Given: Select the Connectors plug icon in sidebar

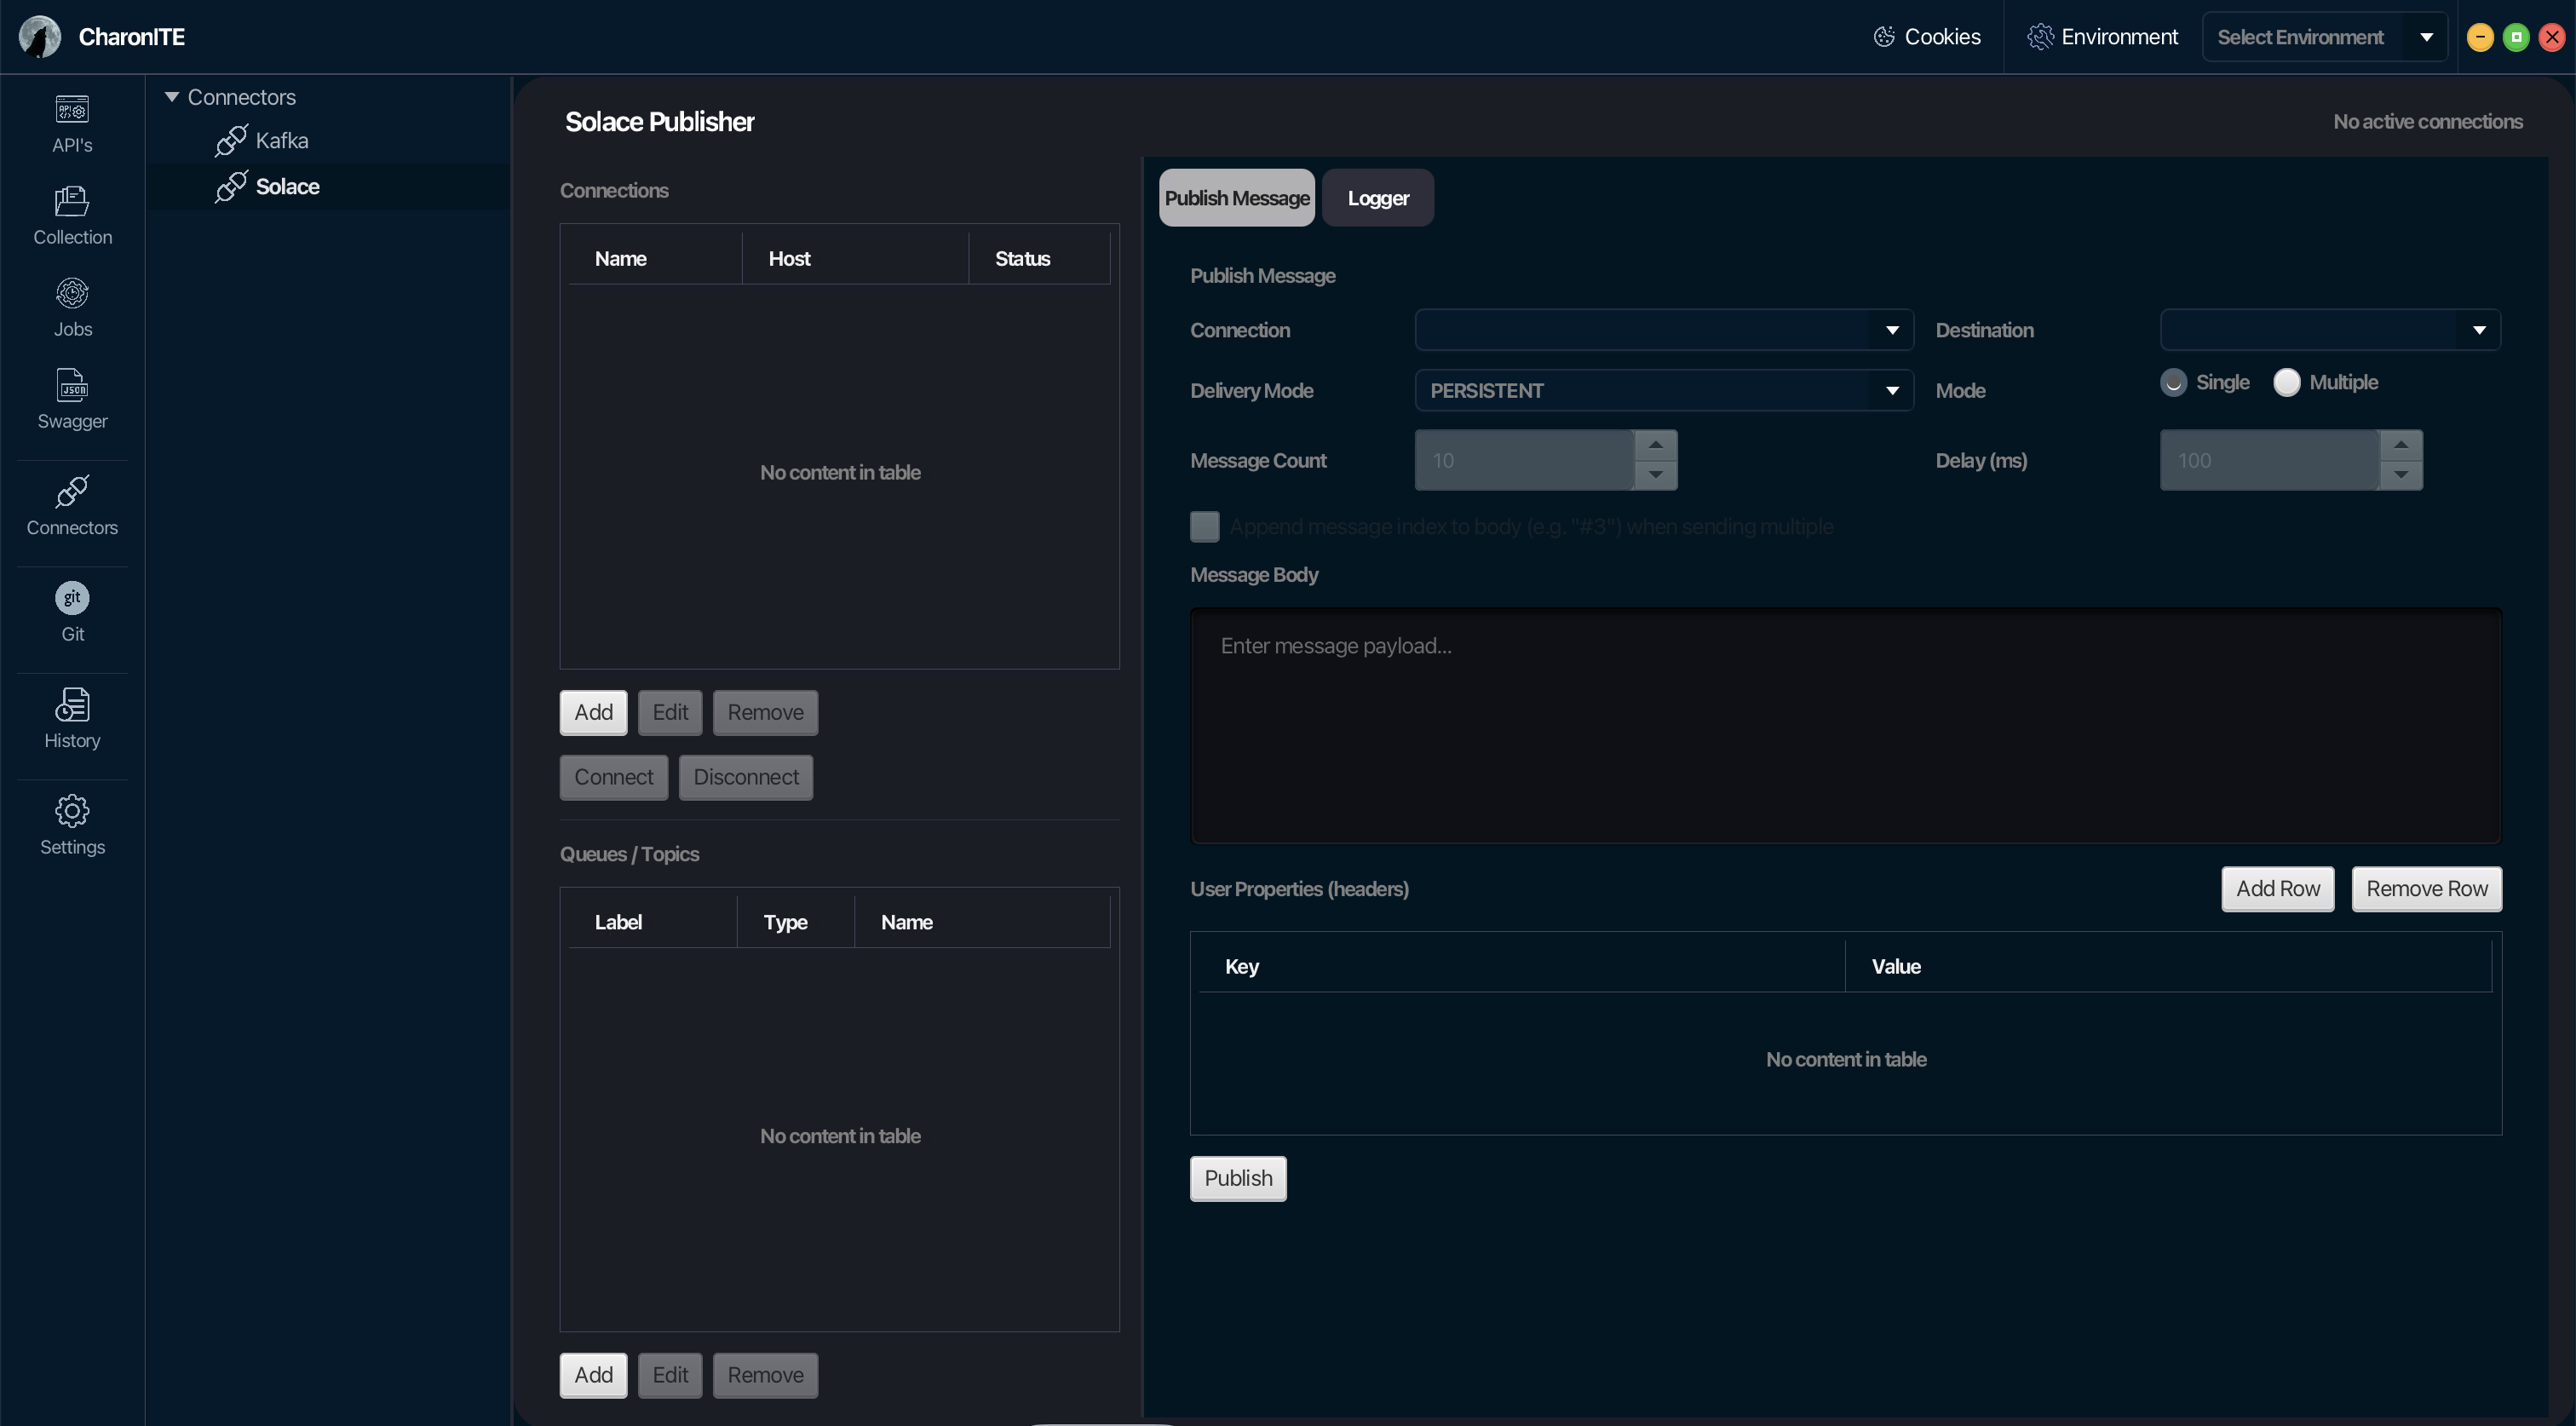Looking at the screenshot, I should [72, 491].
